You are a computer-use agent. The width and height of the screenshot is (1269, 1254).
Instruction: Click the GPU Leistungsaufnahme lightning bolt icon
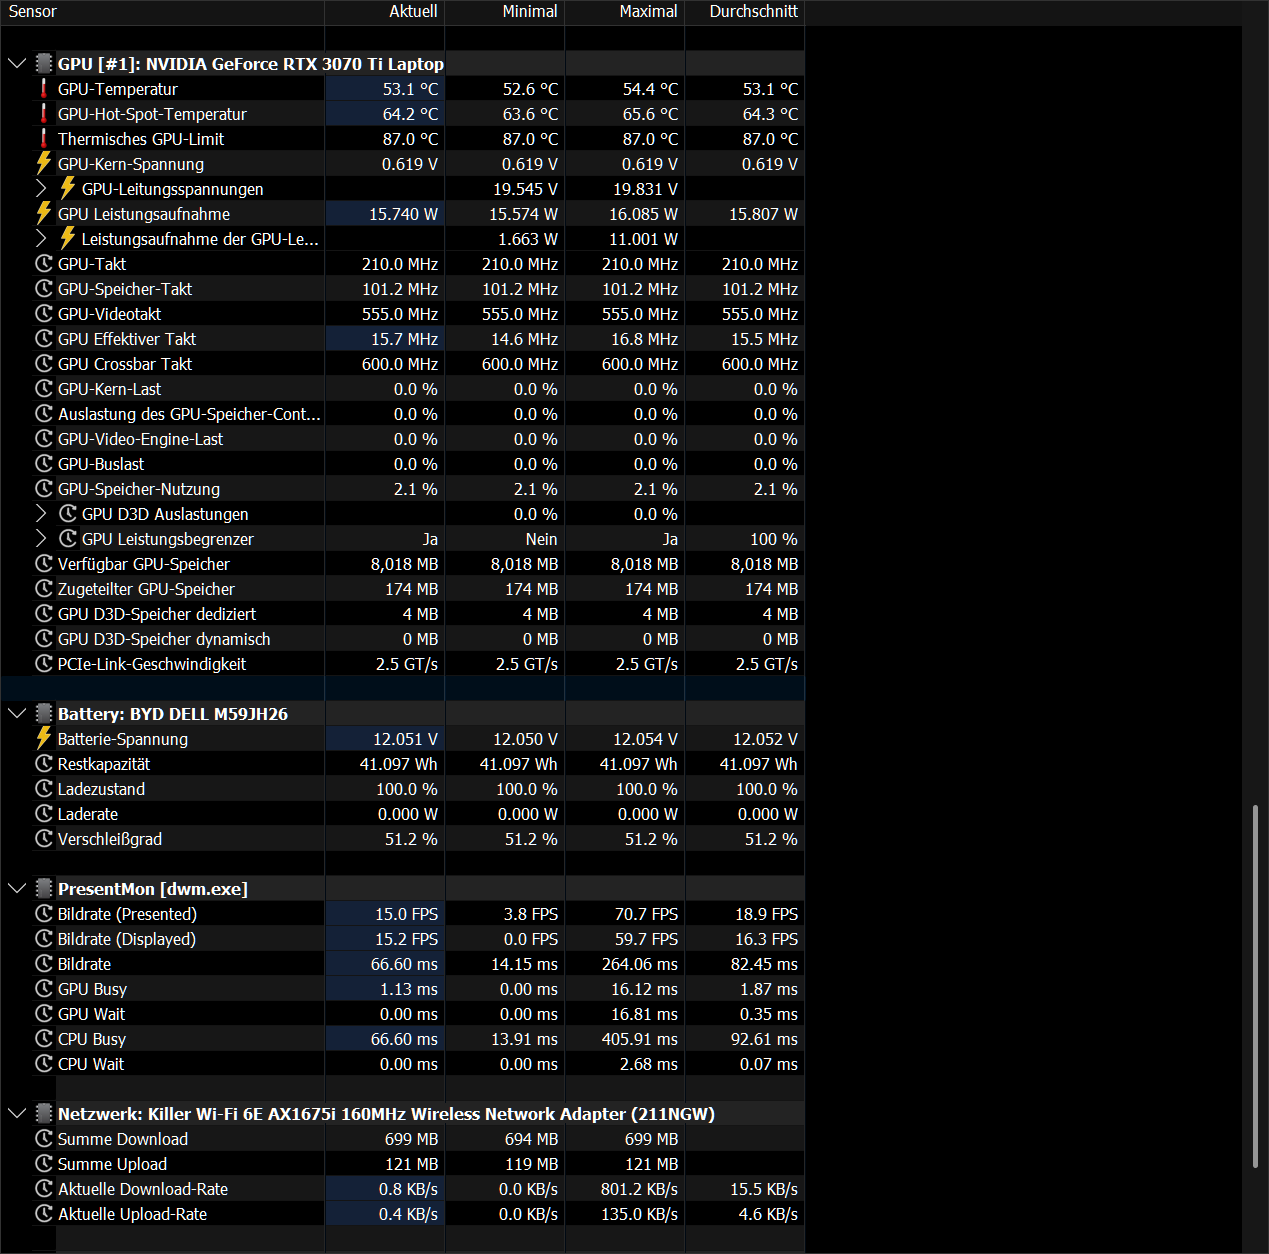click(44, 213)
